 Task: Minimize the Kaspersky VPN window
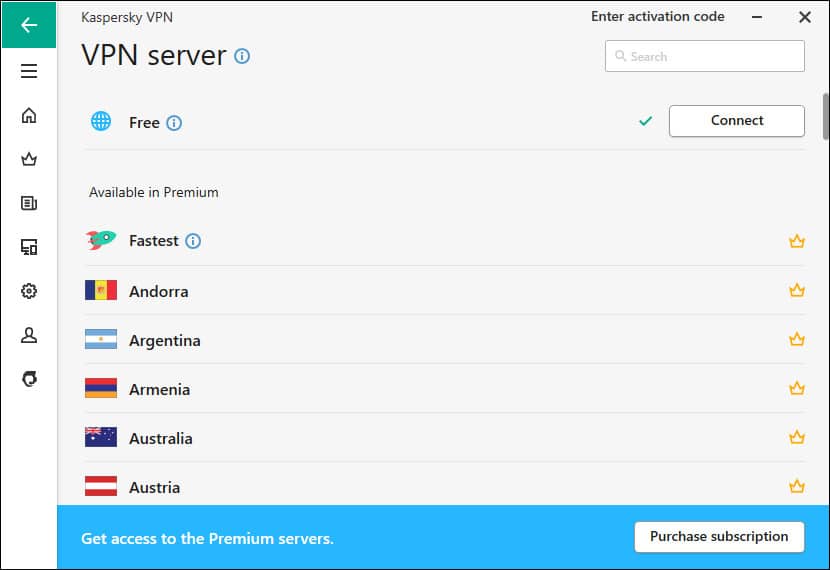757,17
